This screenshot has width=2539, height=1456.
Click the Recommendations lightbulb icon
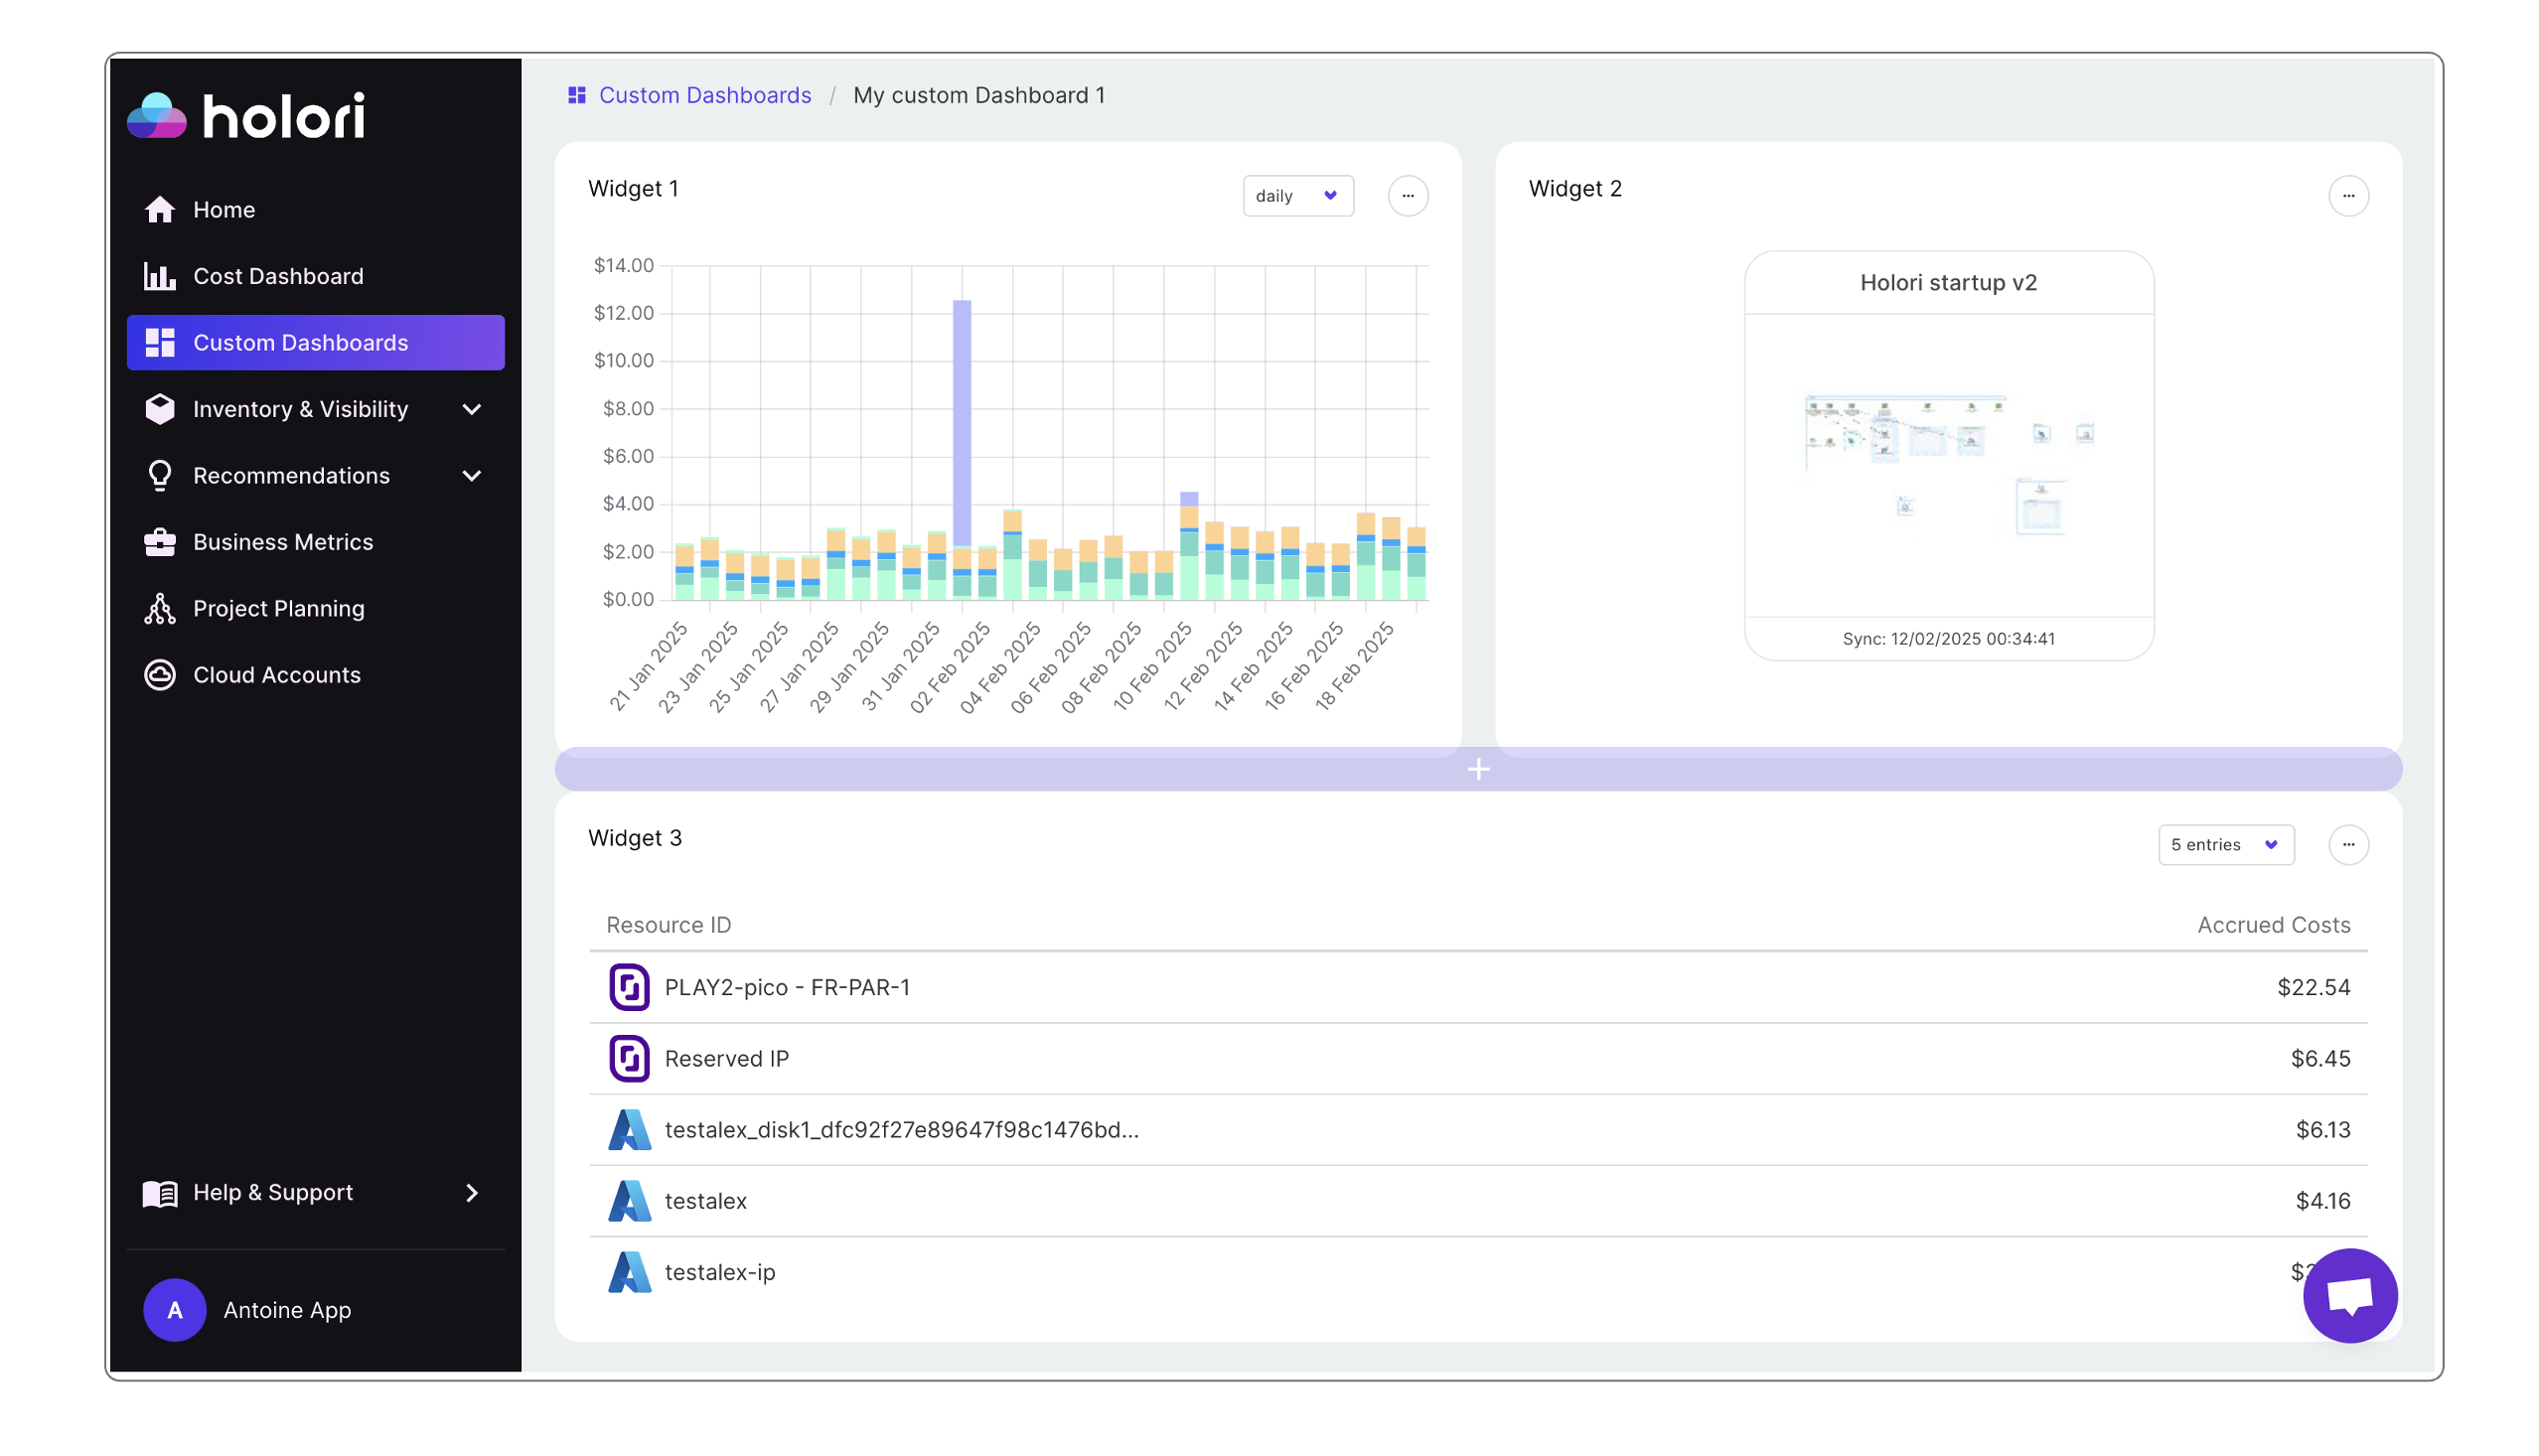(x=160, y=476)
